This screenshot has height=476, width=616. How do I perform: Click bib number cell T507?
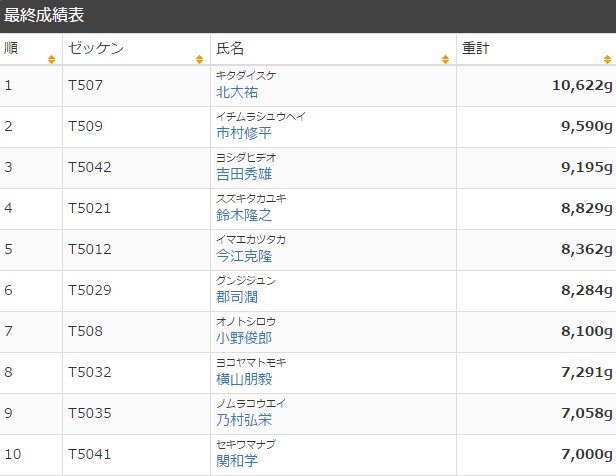point(85,85)
